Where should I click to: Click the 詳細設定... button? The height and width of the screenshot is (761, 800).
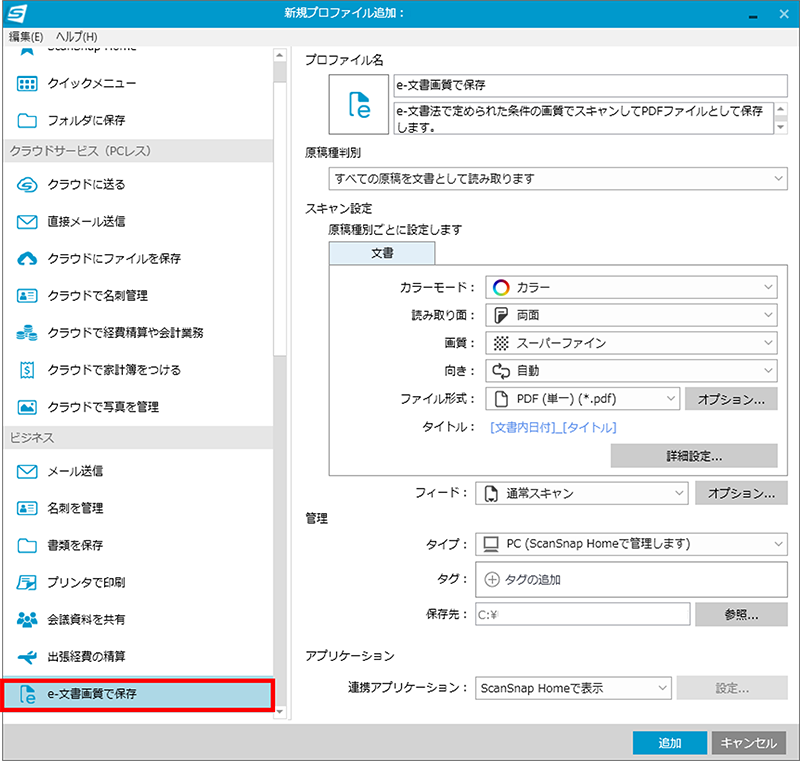694,456
